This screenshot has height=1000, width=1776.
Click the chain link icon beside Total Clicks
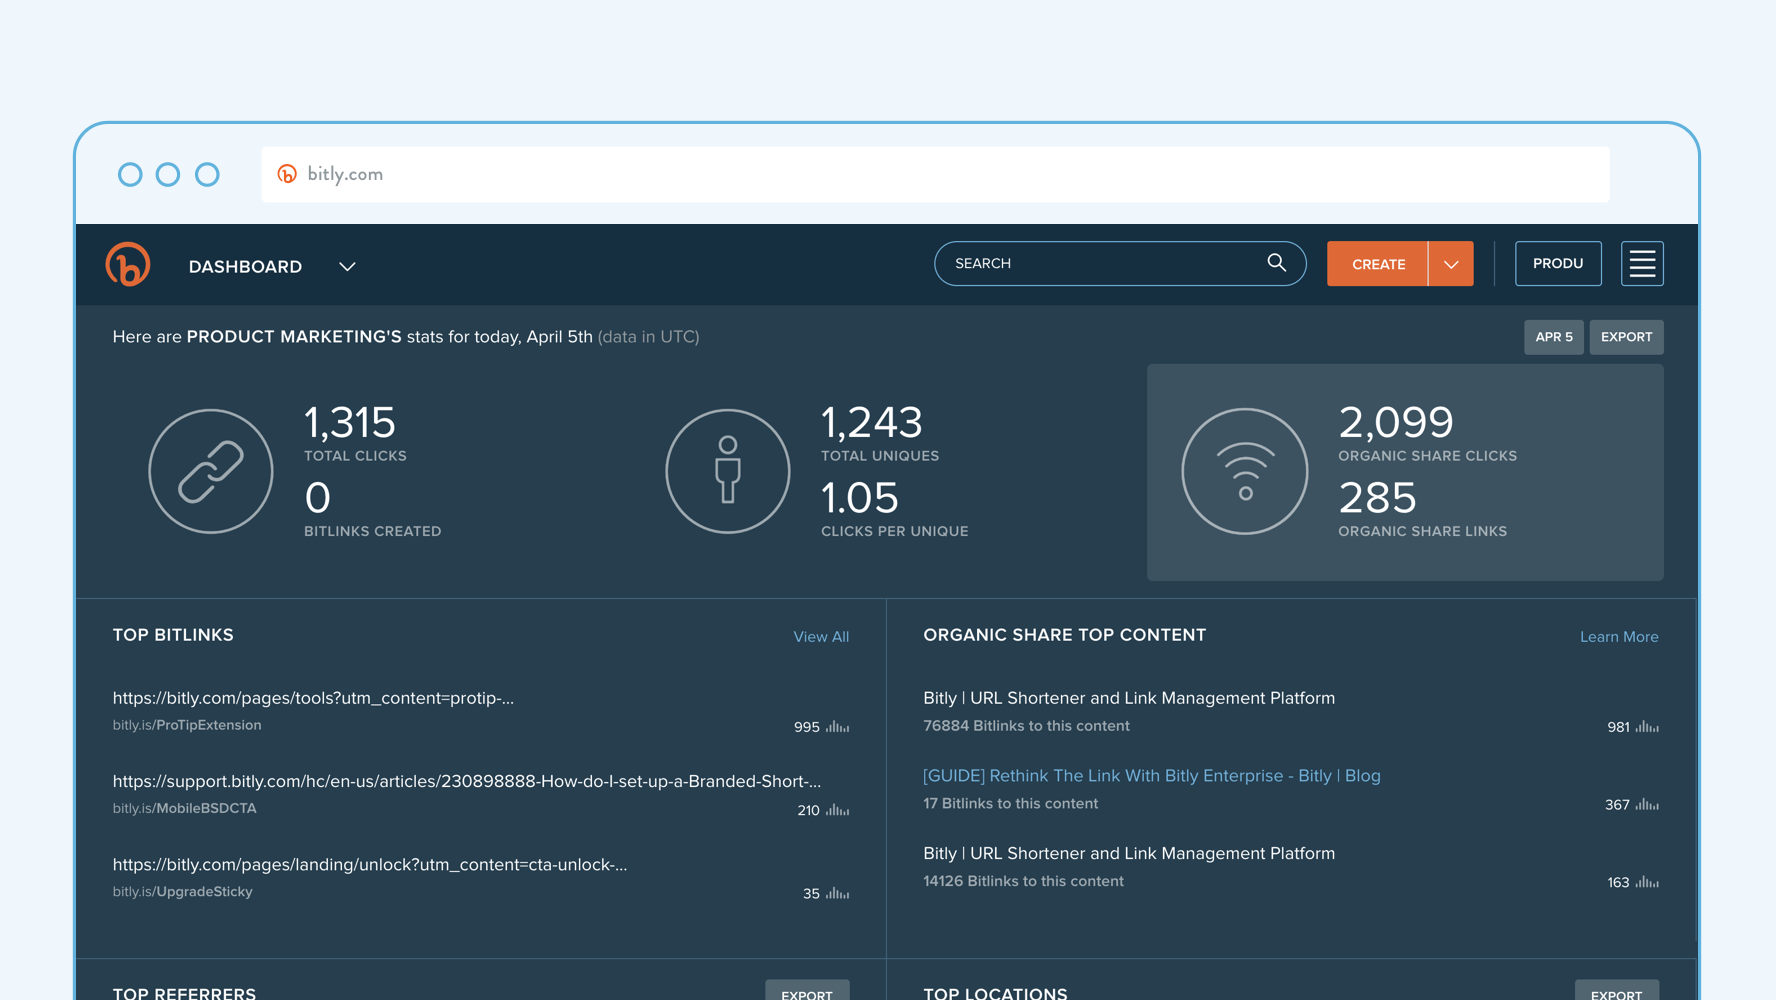pos(211,471)
